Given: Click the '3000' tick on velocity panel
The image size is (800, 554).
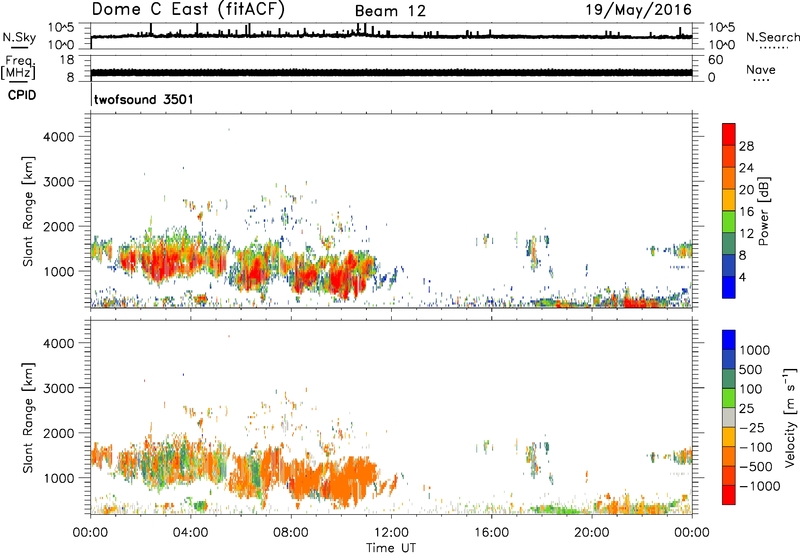Looking at the screenshot, I should (x=59, y=388).
